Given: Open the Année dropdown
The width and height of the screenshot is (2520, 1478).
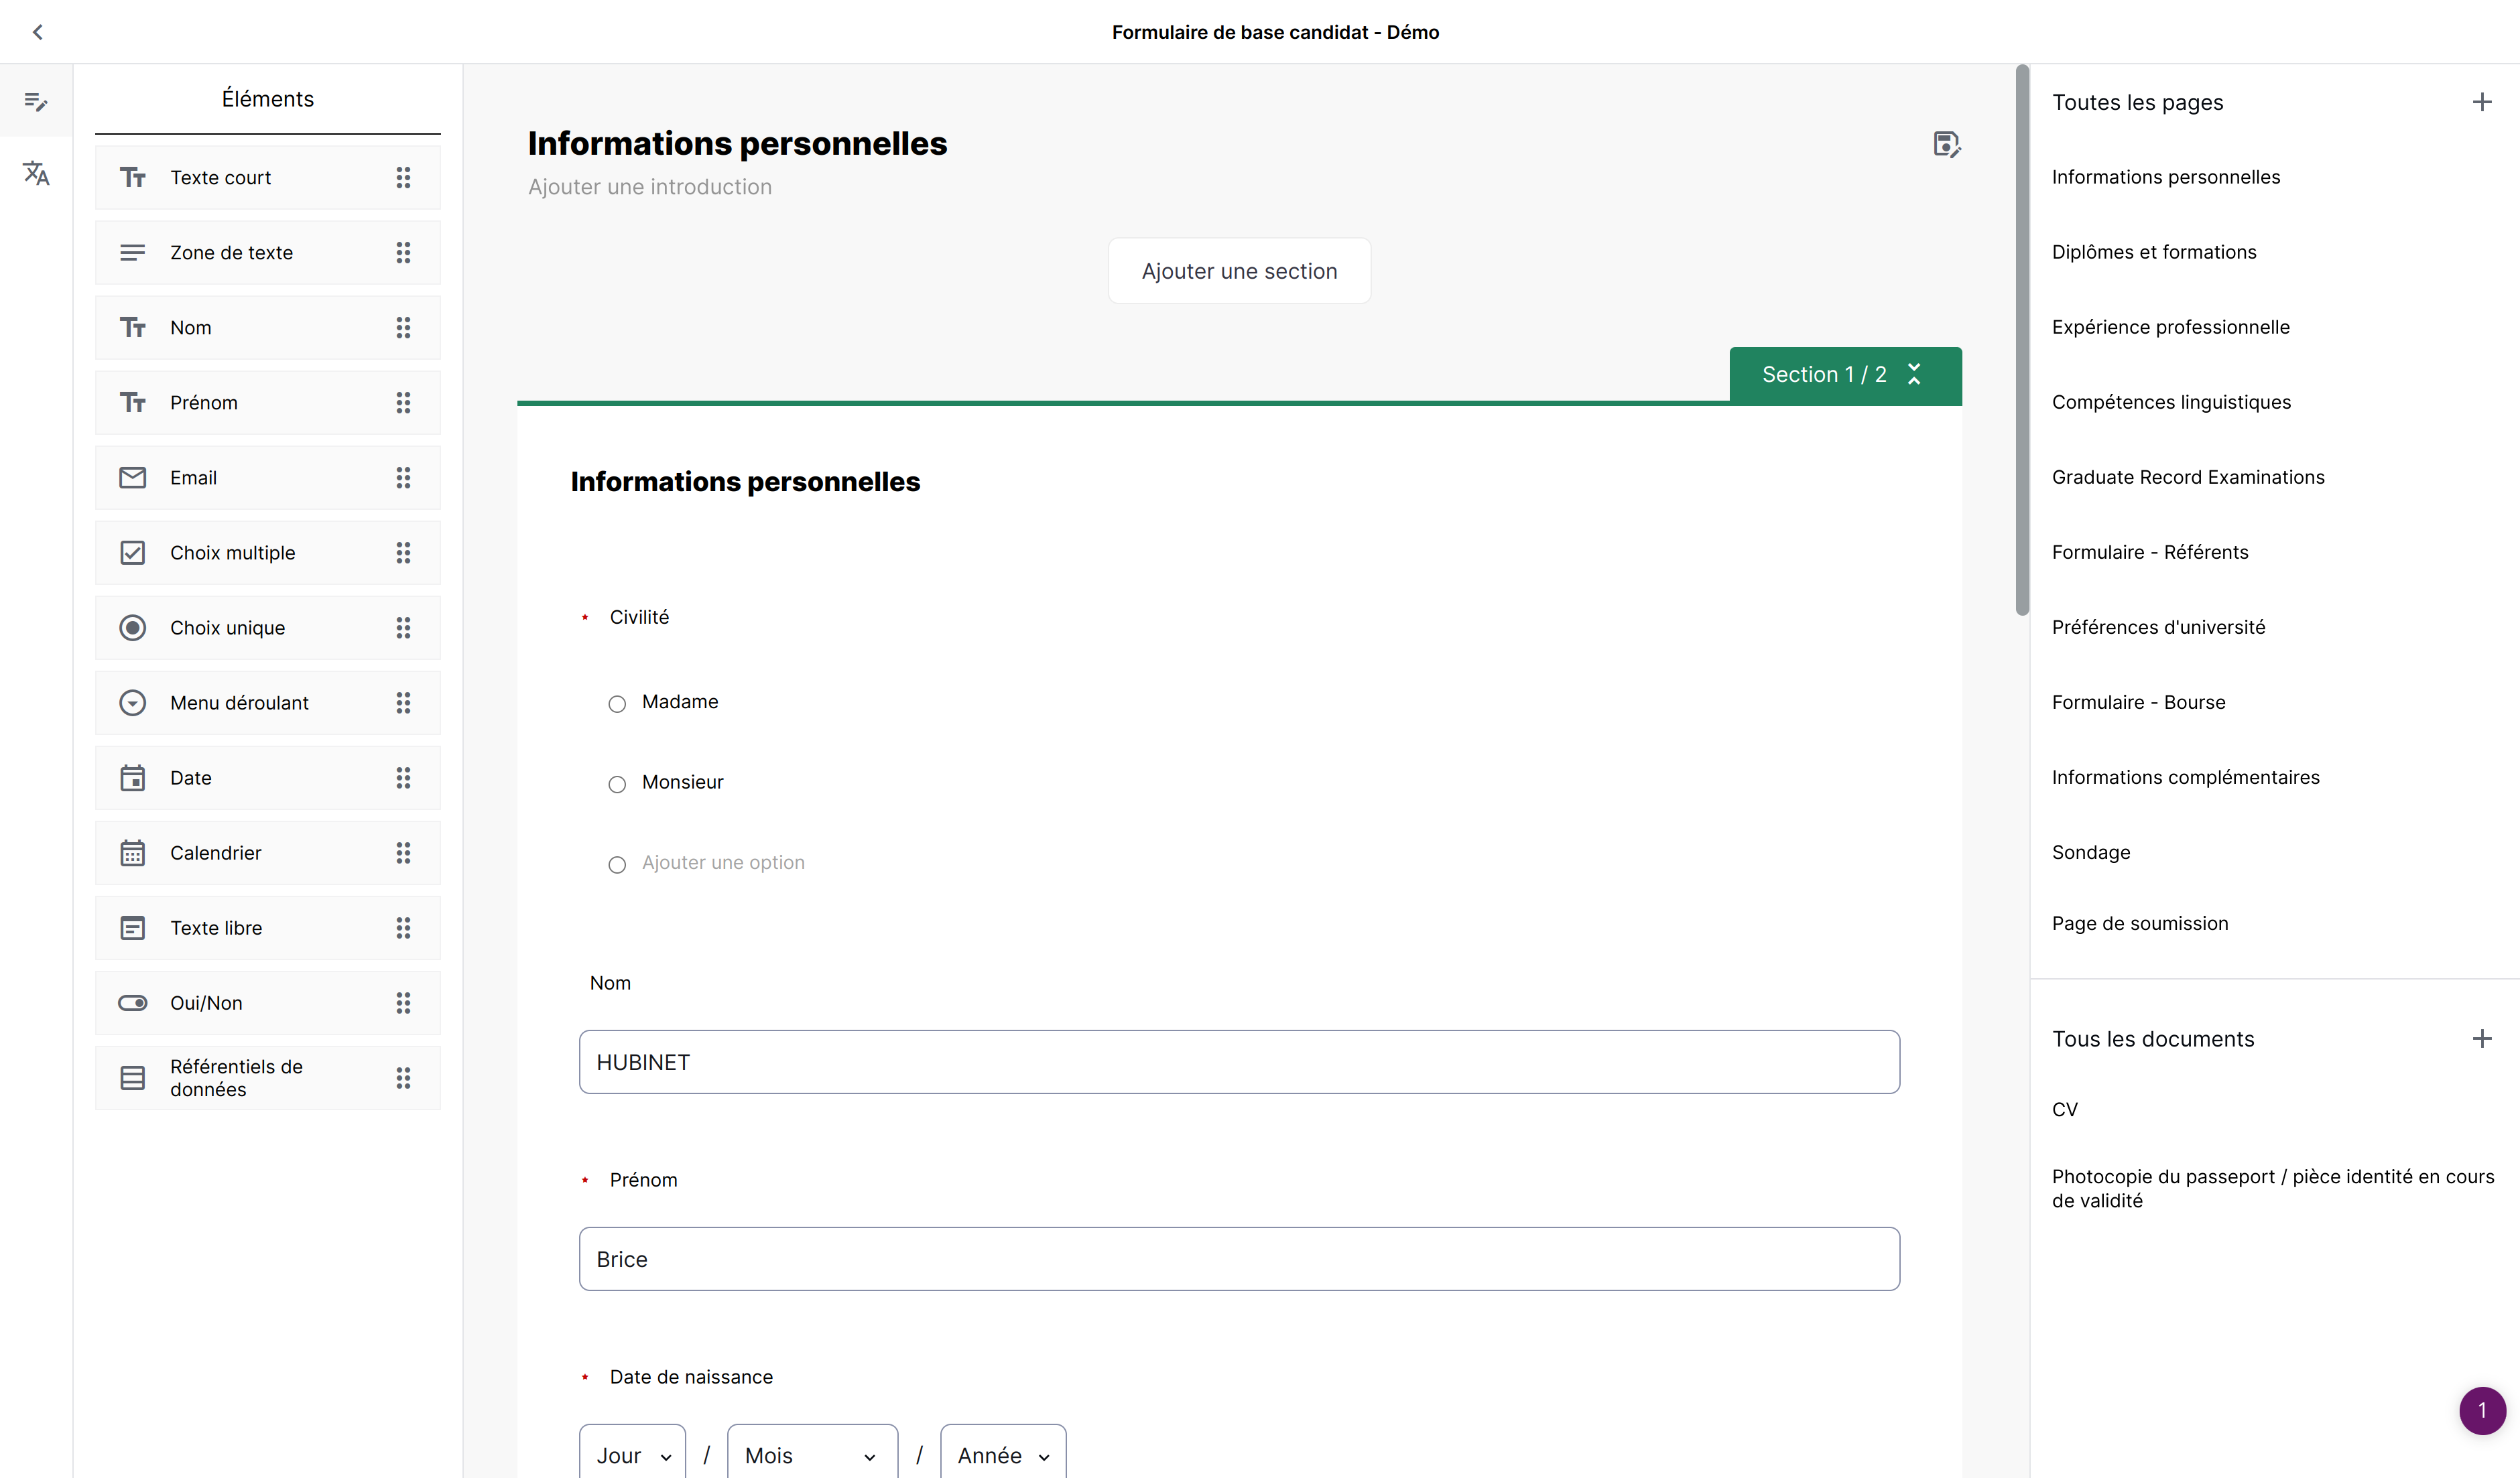Looking at the screenshot, I should point(1001,1454).
